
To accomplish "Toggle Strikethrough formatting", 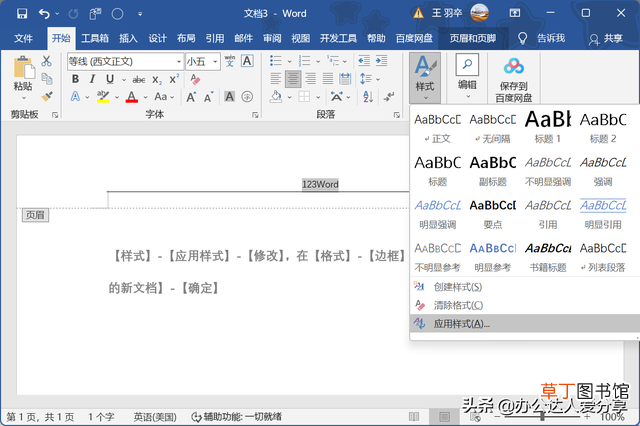I will point(139,79).
